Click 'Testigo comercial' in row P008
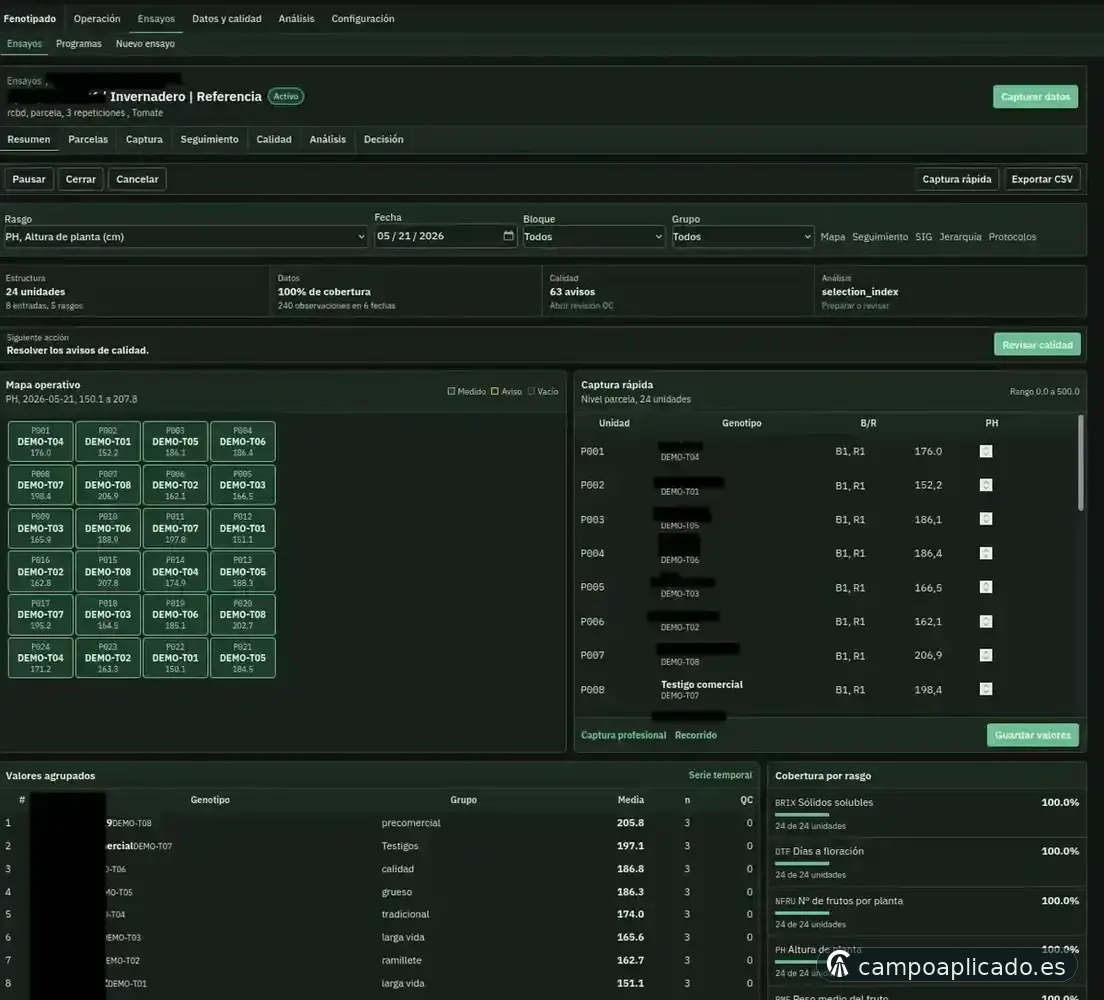The width and height of the screenshot is (1104, 1000). [701, 685]
